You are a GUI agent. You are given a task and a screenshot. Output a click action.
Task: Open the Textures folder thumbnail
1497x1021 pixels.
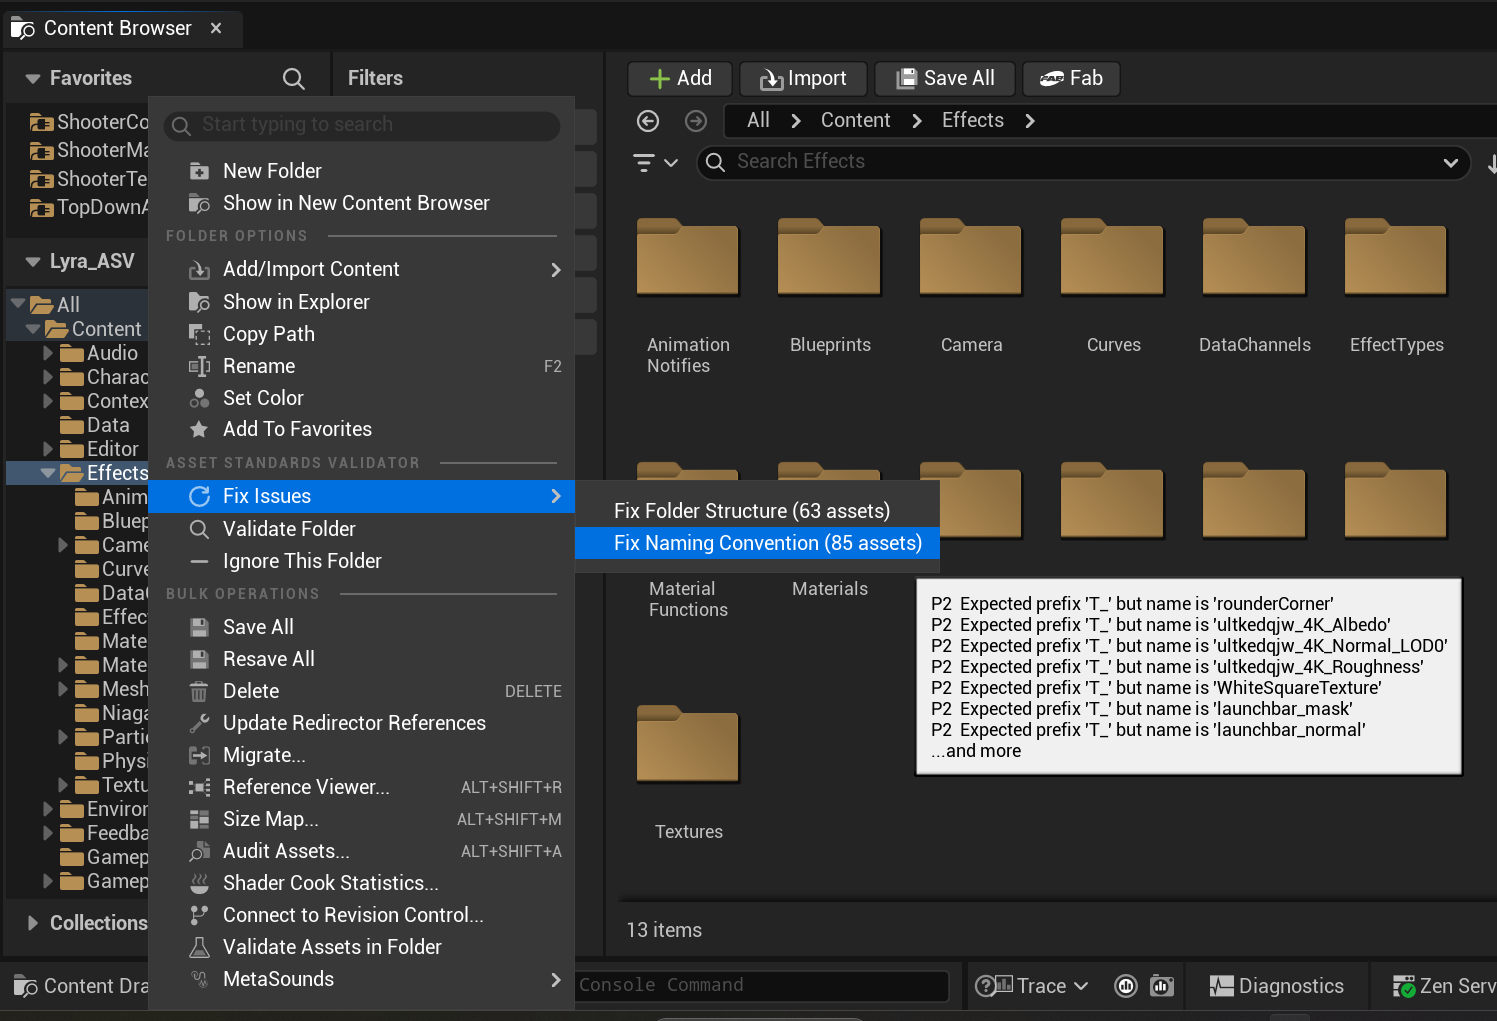688,744
